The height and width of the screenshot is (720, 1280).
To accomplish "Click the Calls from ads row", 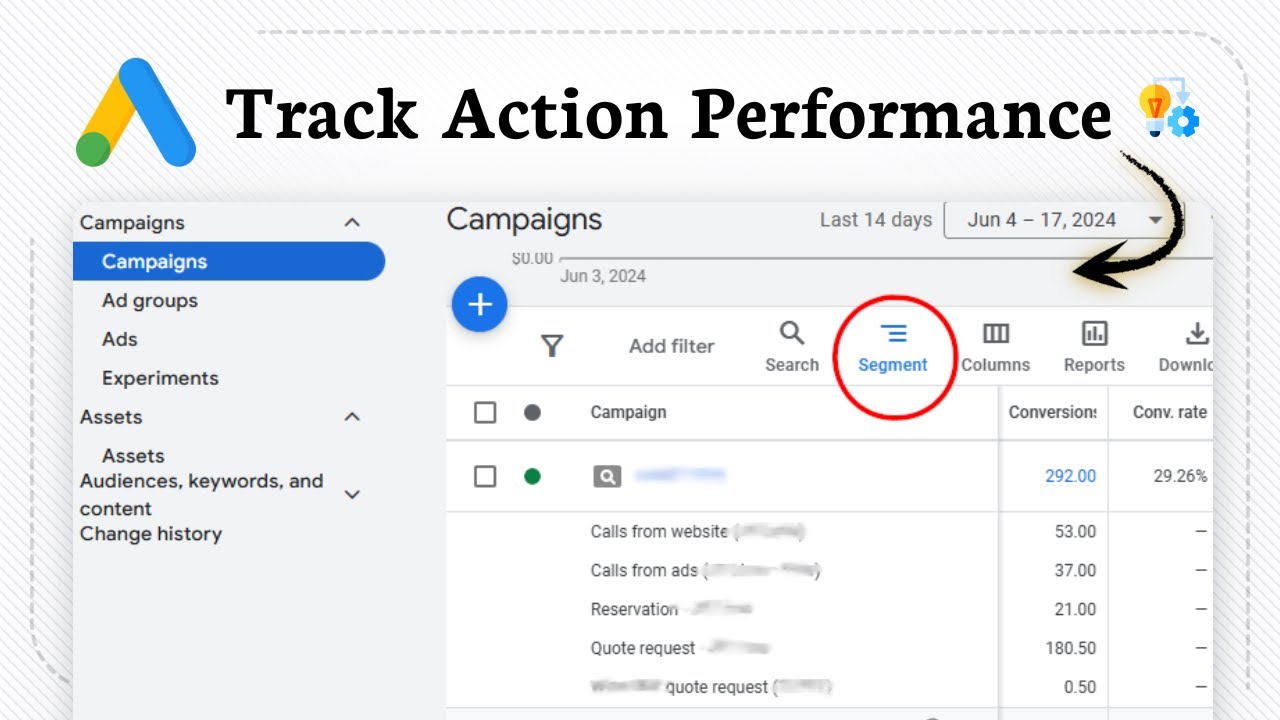I will [706, 570].
